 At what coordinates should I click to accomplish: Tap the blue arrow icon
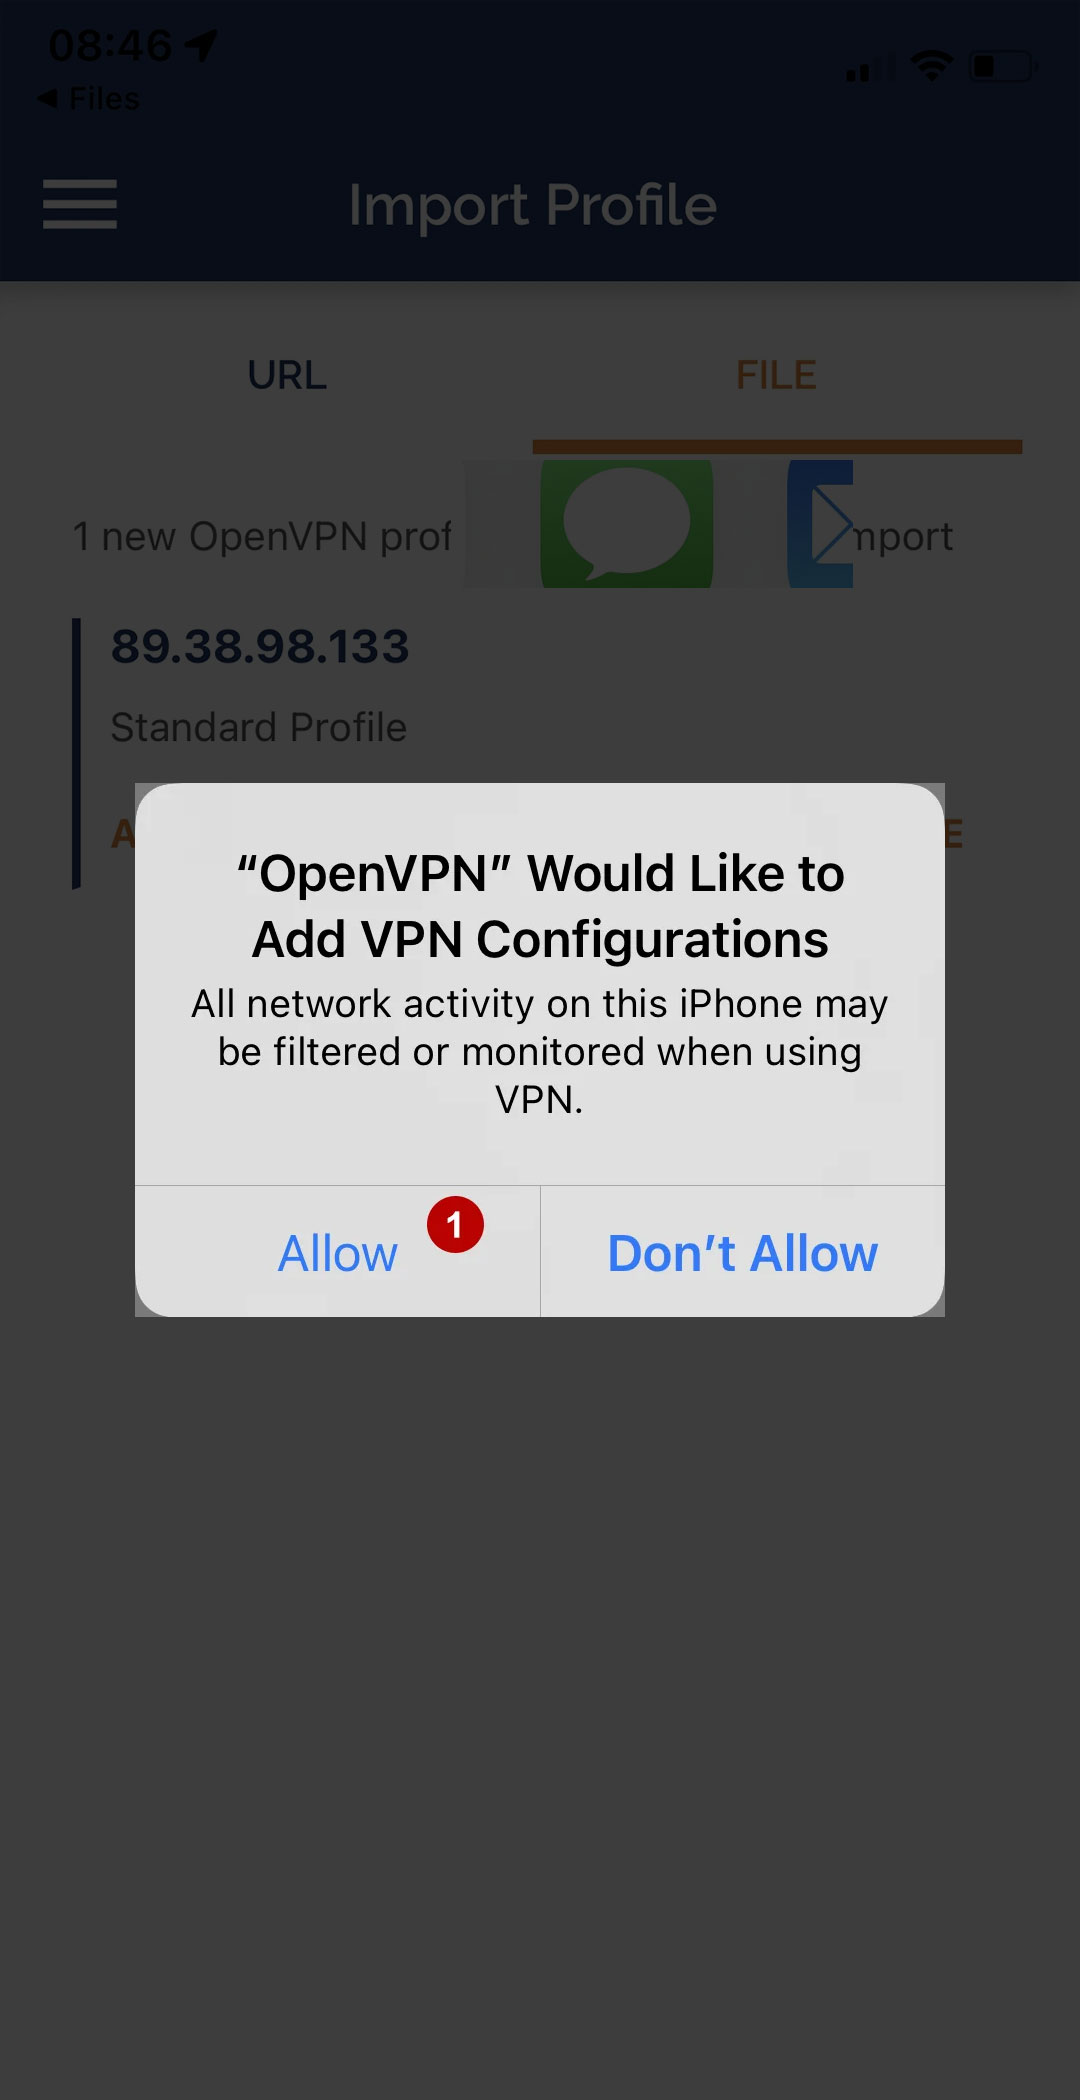821,524
